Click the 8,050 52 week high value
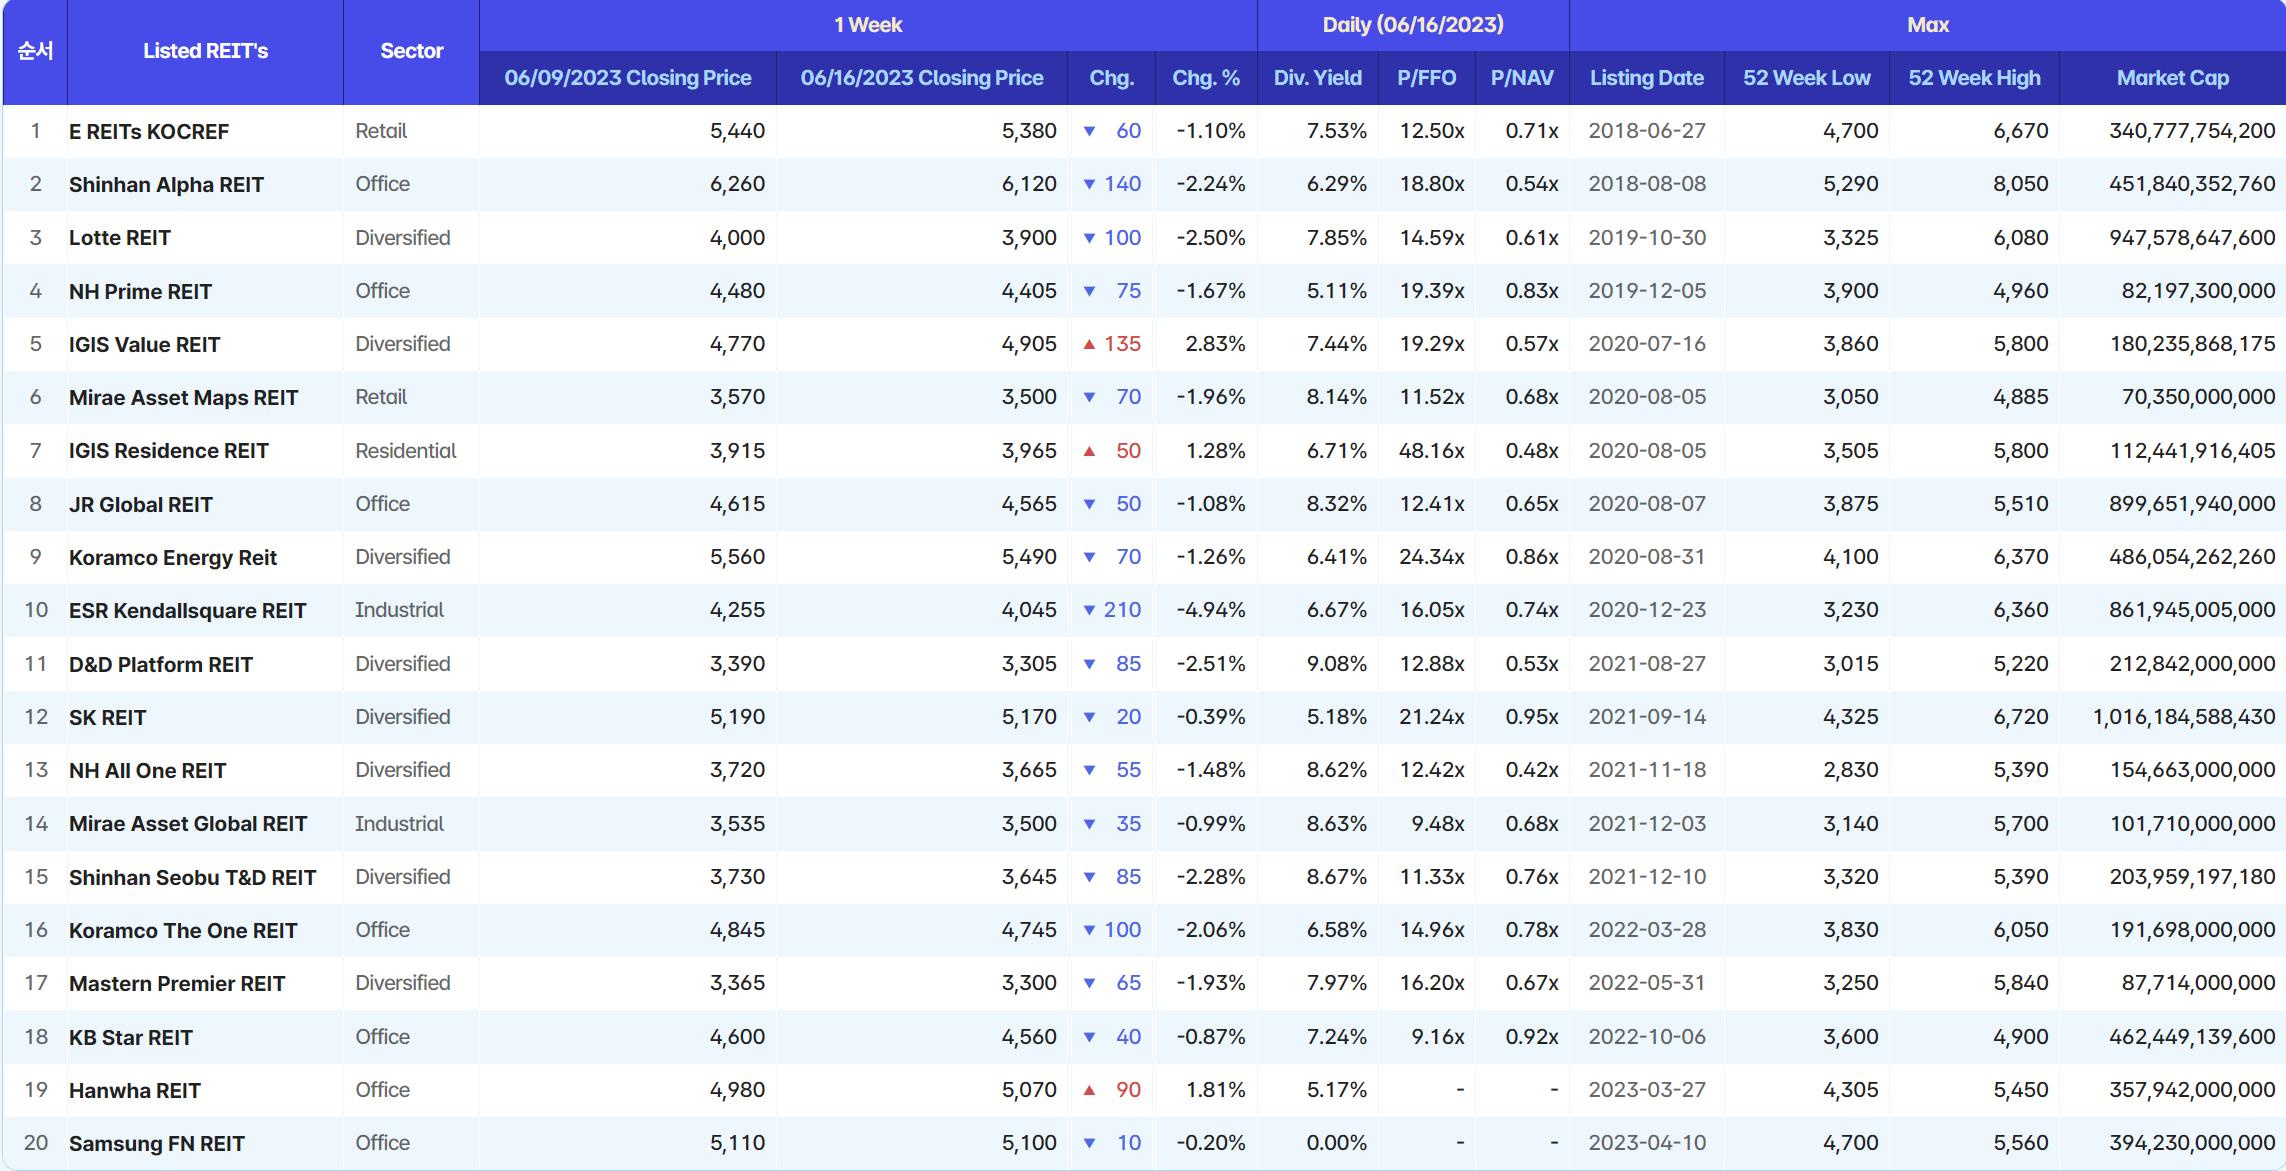This screenshot has height=1171, width=2286. pyautogui.click(x=2021, y=184)
